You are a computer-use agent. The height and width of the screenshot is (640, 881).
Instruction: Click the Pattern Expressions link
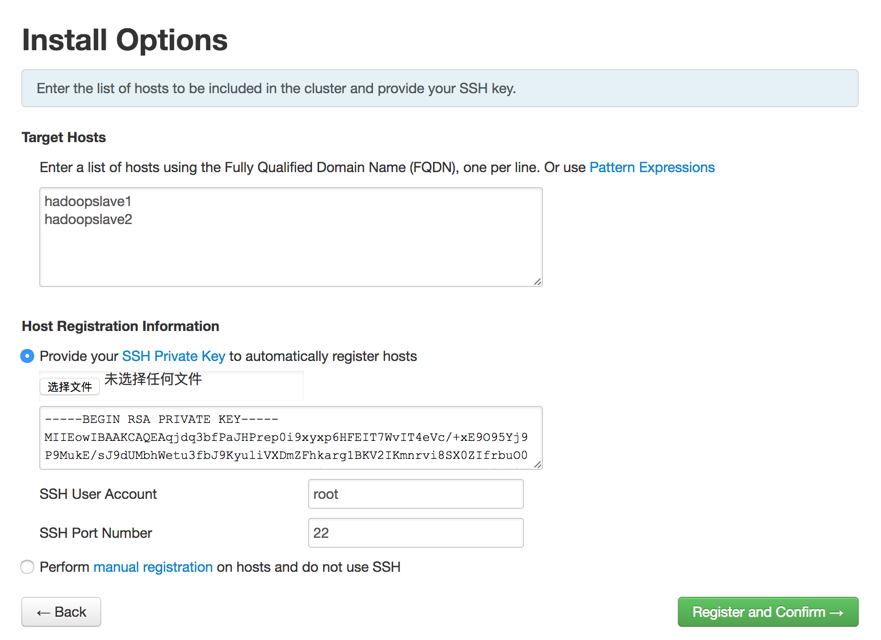[651, 167]
